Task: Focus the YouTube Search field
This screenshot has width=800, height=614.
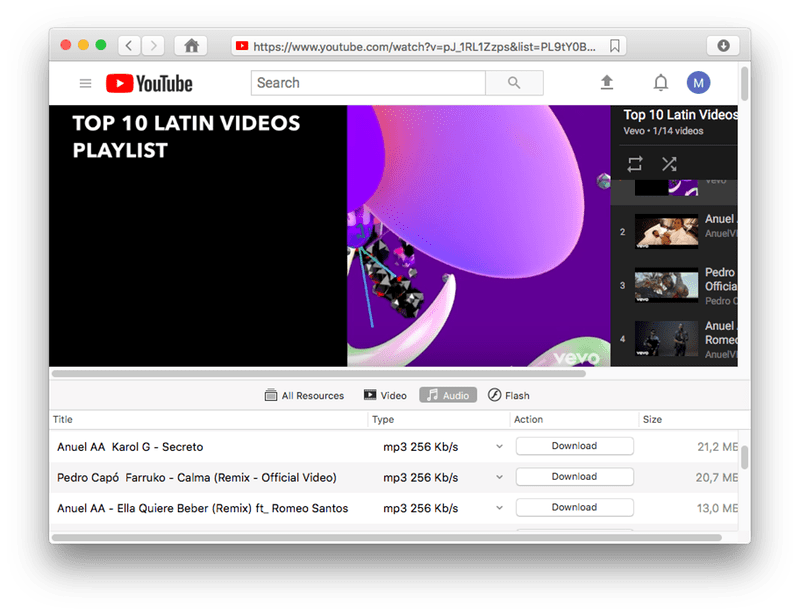Action: coord(368,83)
